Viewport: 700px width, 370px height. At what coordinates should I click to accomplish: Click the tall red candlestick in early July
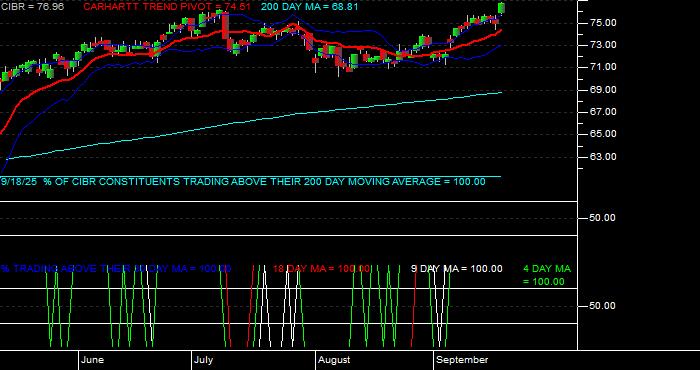tap(225, 26)
